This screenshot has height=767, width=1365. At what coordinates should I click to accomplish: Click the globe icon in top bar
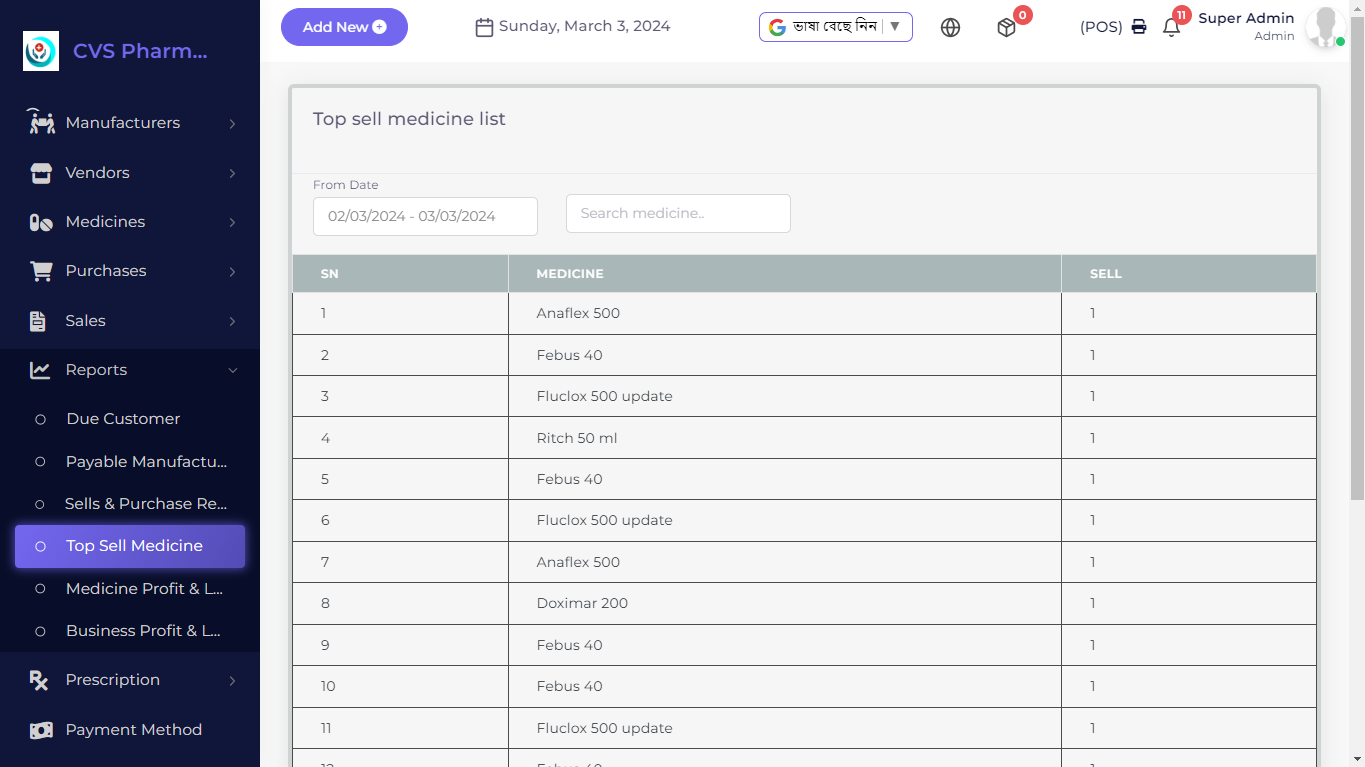(950, 28)
